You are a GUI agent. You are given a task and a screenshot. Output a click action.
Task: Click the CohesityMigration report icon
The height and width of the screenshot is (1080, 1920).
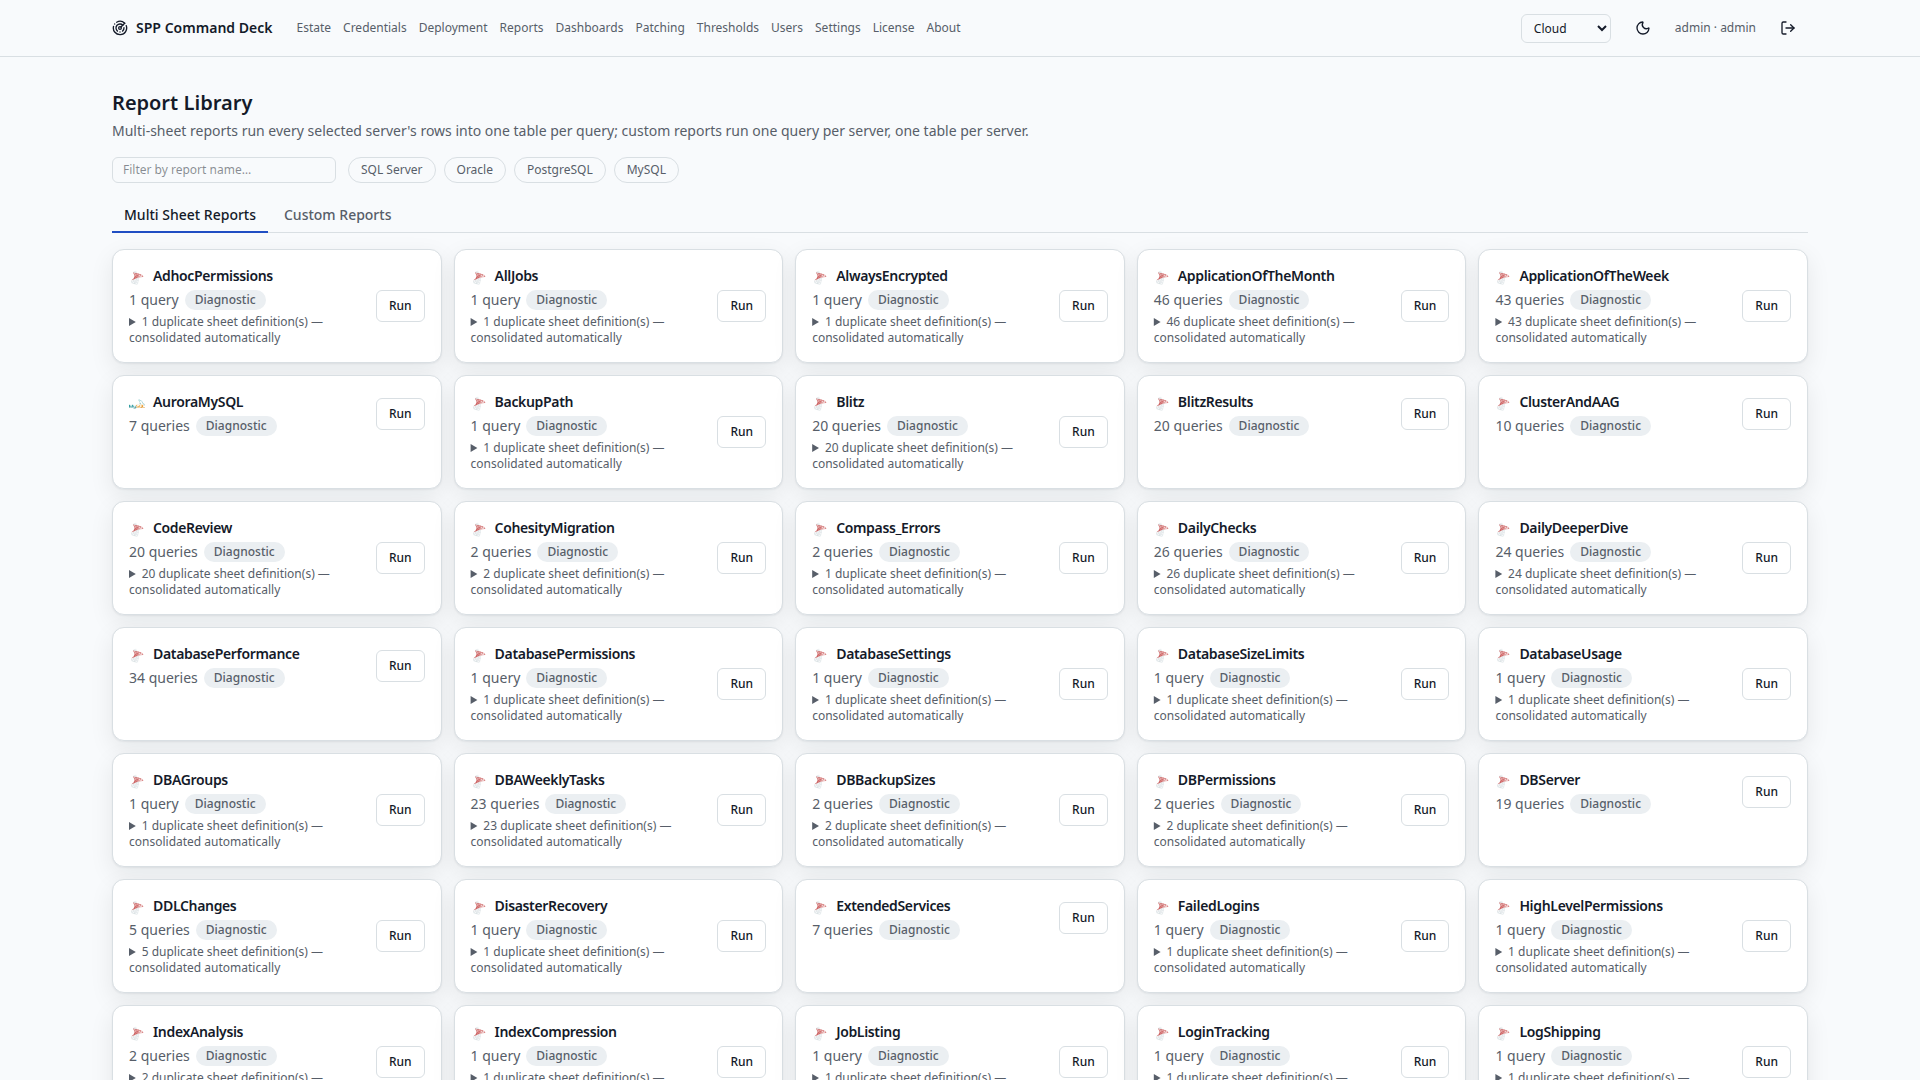tap(479, 529)
